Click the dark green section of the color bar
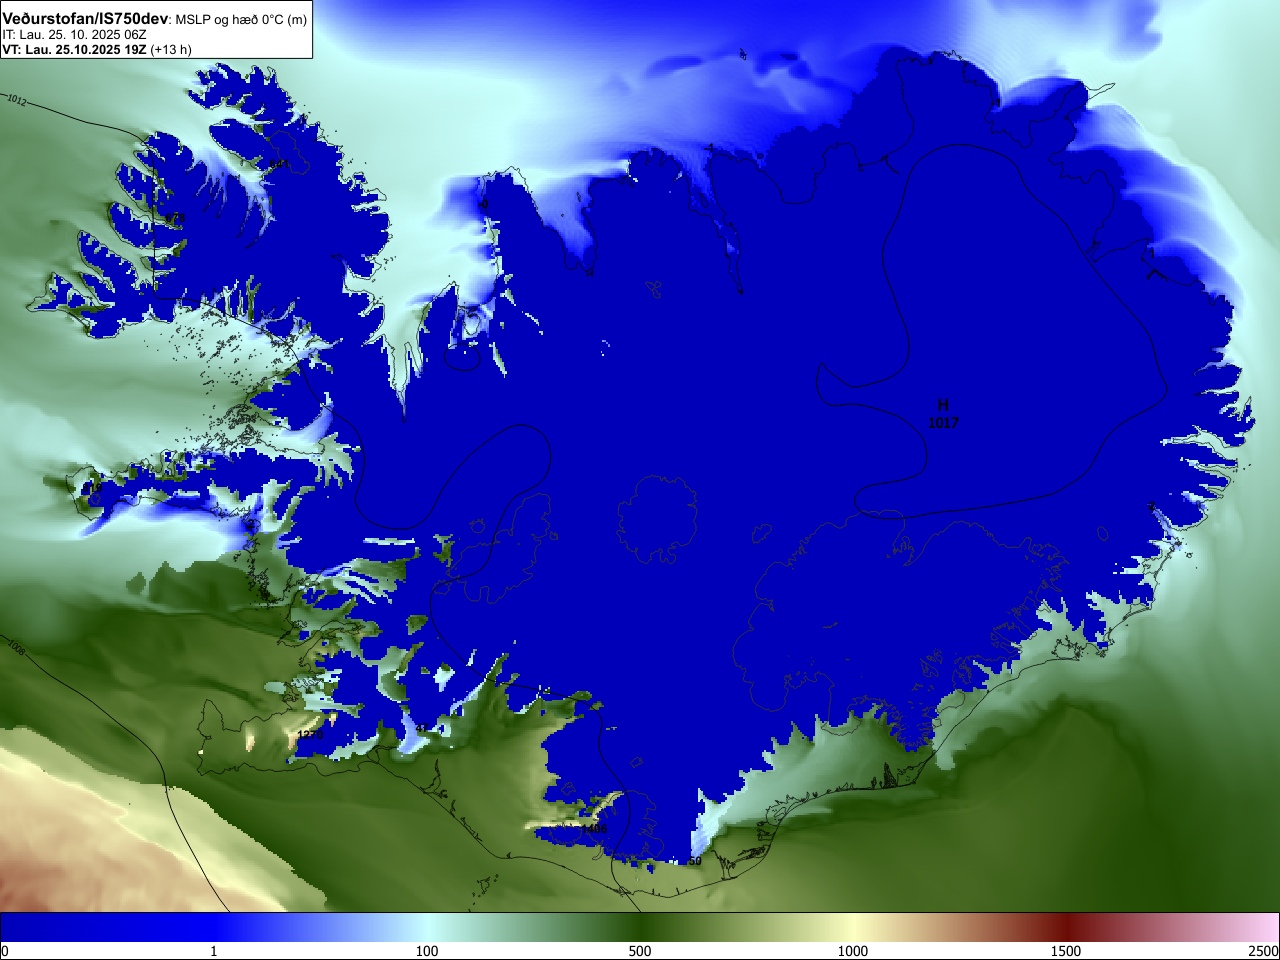This screenshot has width=1280, height=960. click(x=640, y=928)
